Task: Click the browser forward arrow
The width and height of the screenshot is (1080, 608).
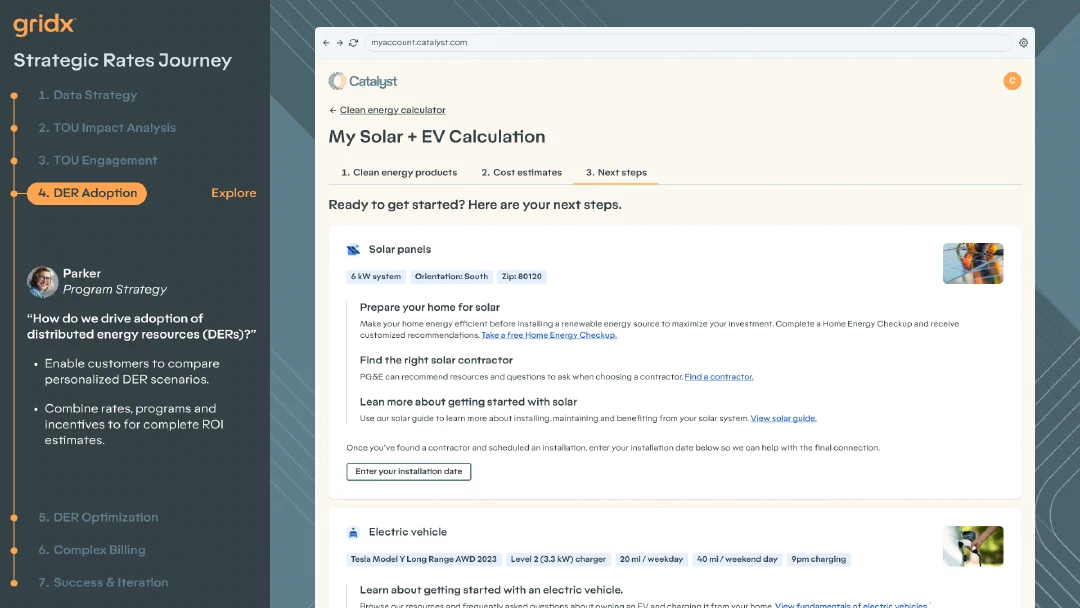Action: tap(340, 43)
